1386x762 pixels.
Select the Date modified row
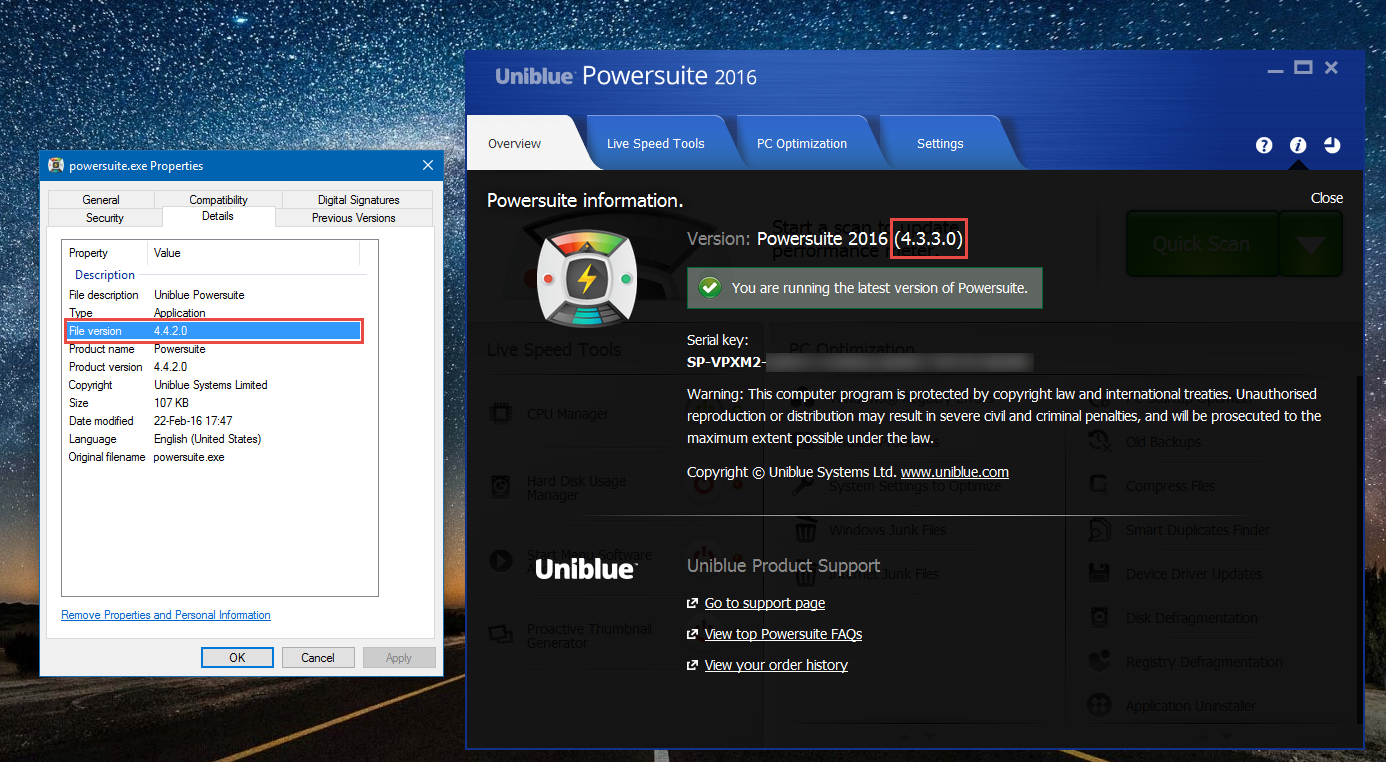coord(215,421)
